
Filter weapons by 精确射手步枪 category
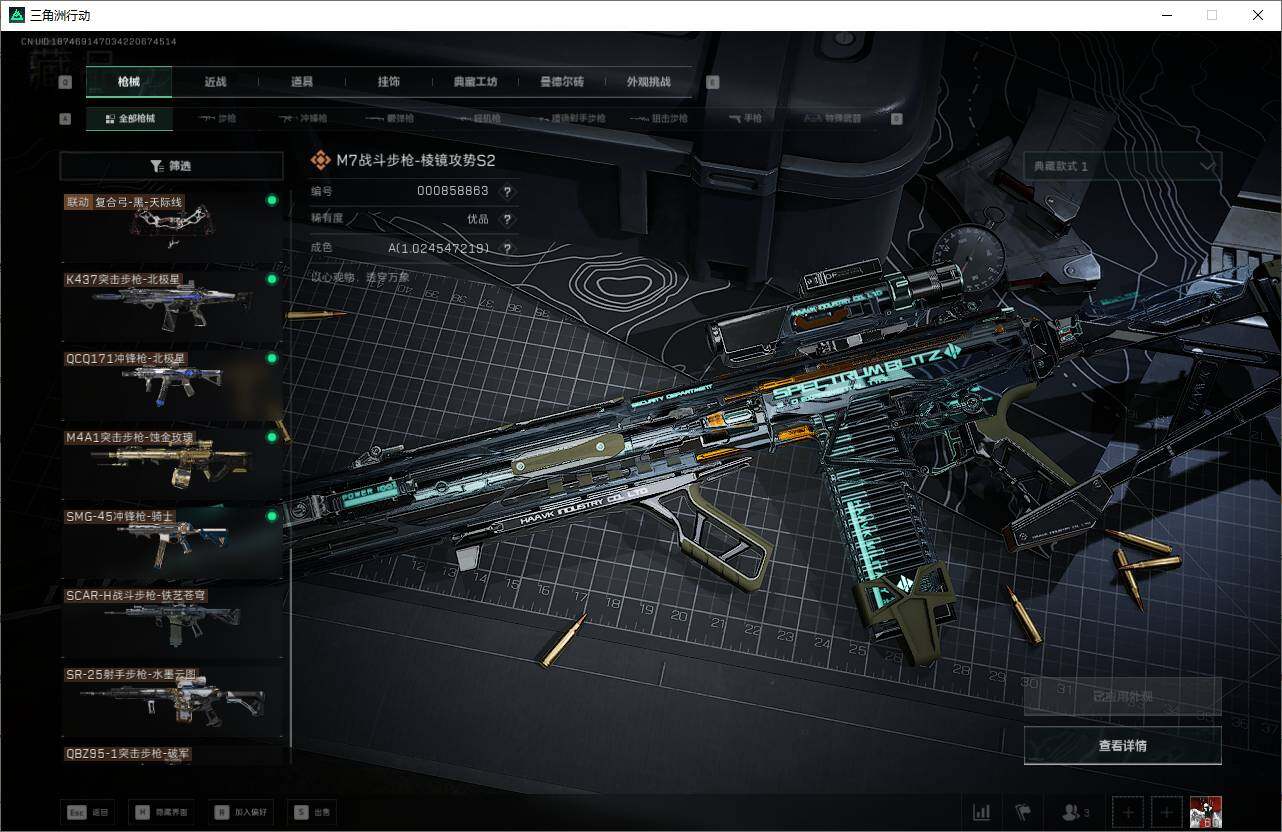tap(570, 118)
